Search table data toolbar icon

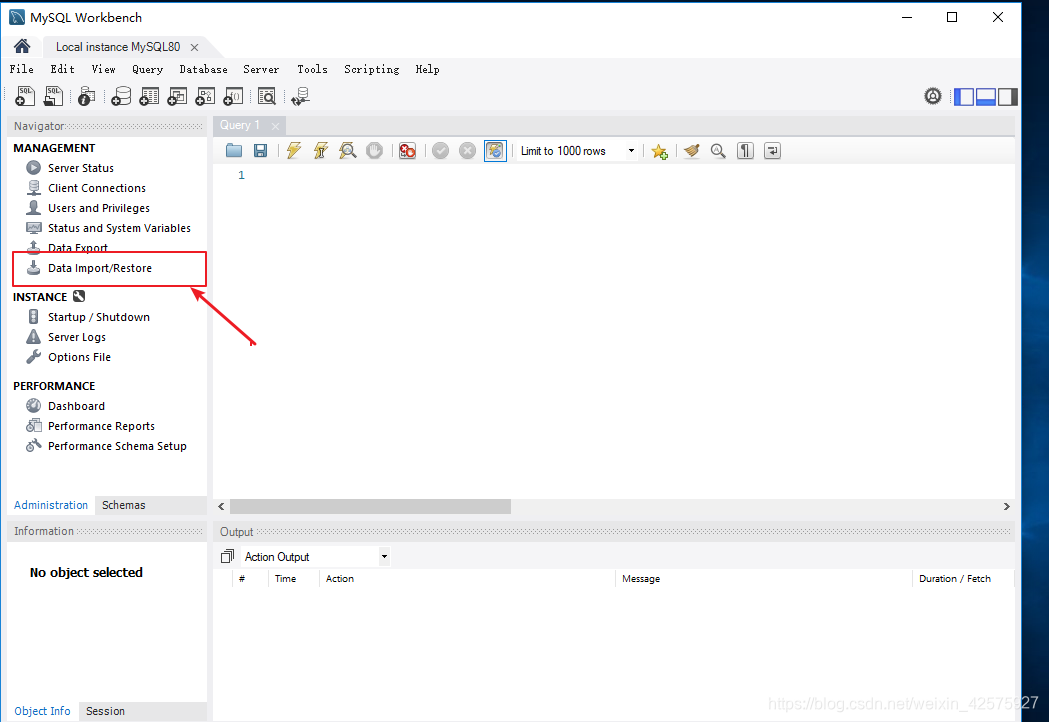pos(267,96)
